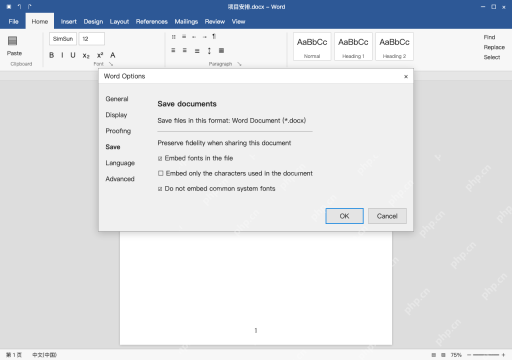Image resolution: width=512 pixels, height=360 pixels.
Task: Close the Word Options dialog
Action: tap(406, 77)
